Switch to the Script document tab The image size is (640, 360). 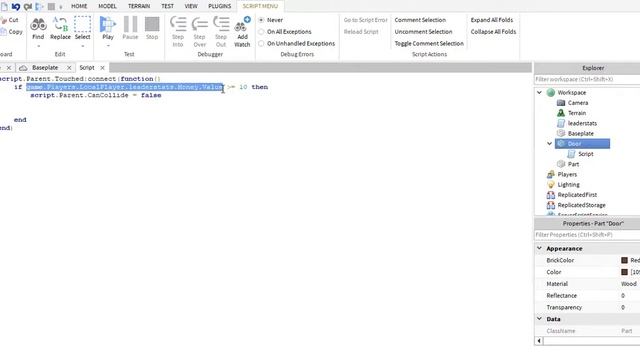pyautogui.click(x=87, y=68)
